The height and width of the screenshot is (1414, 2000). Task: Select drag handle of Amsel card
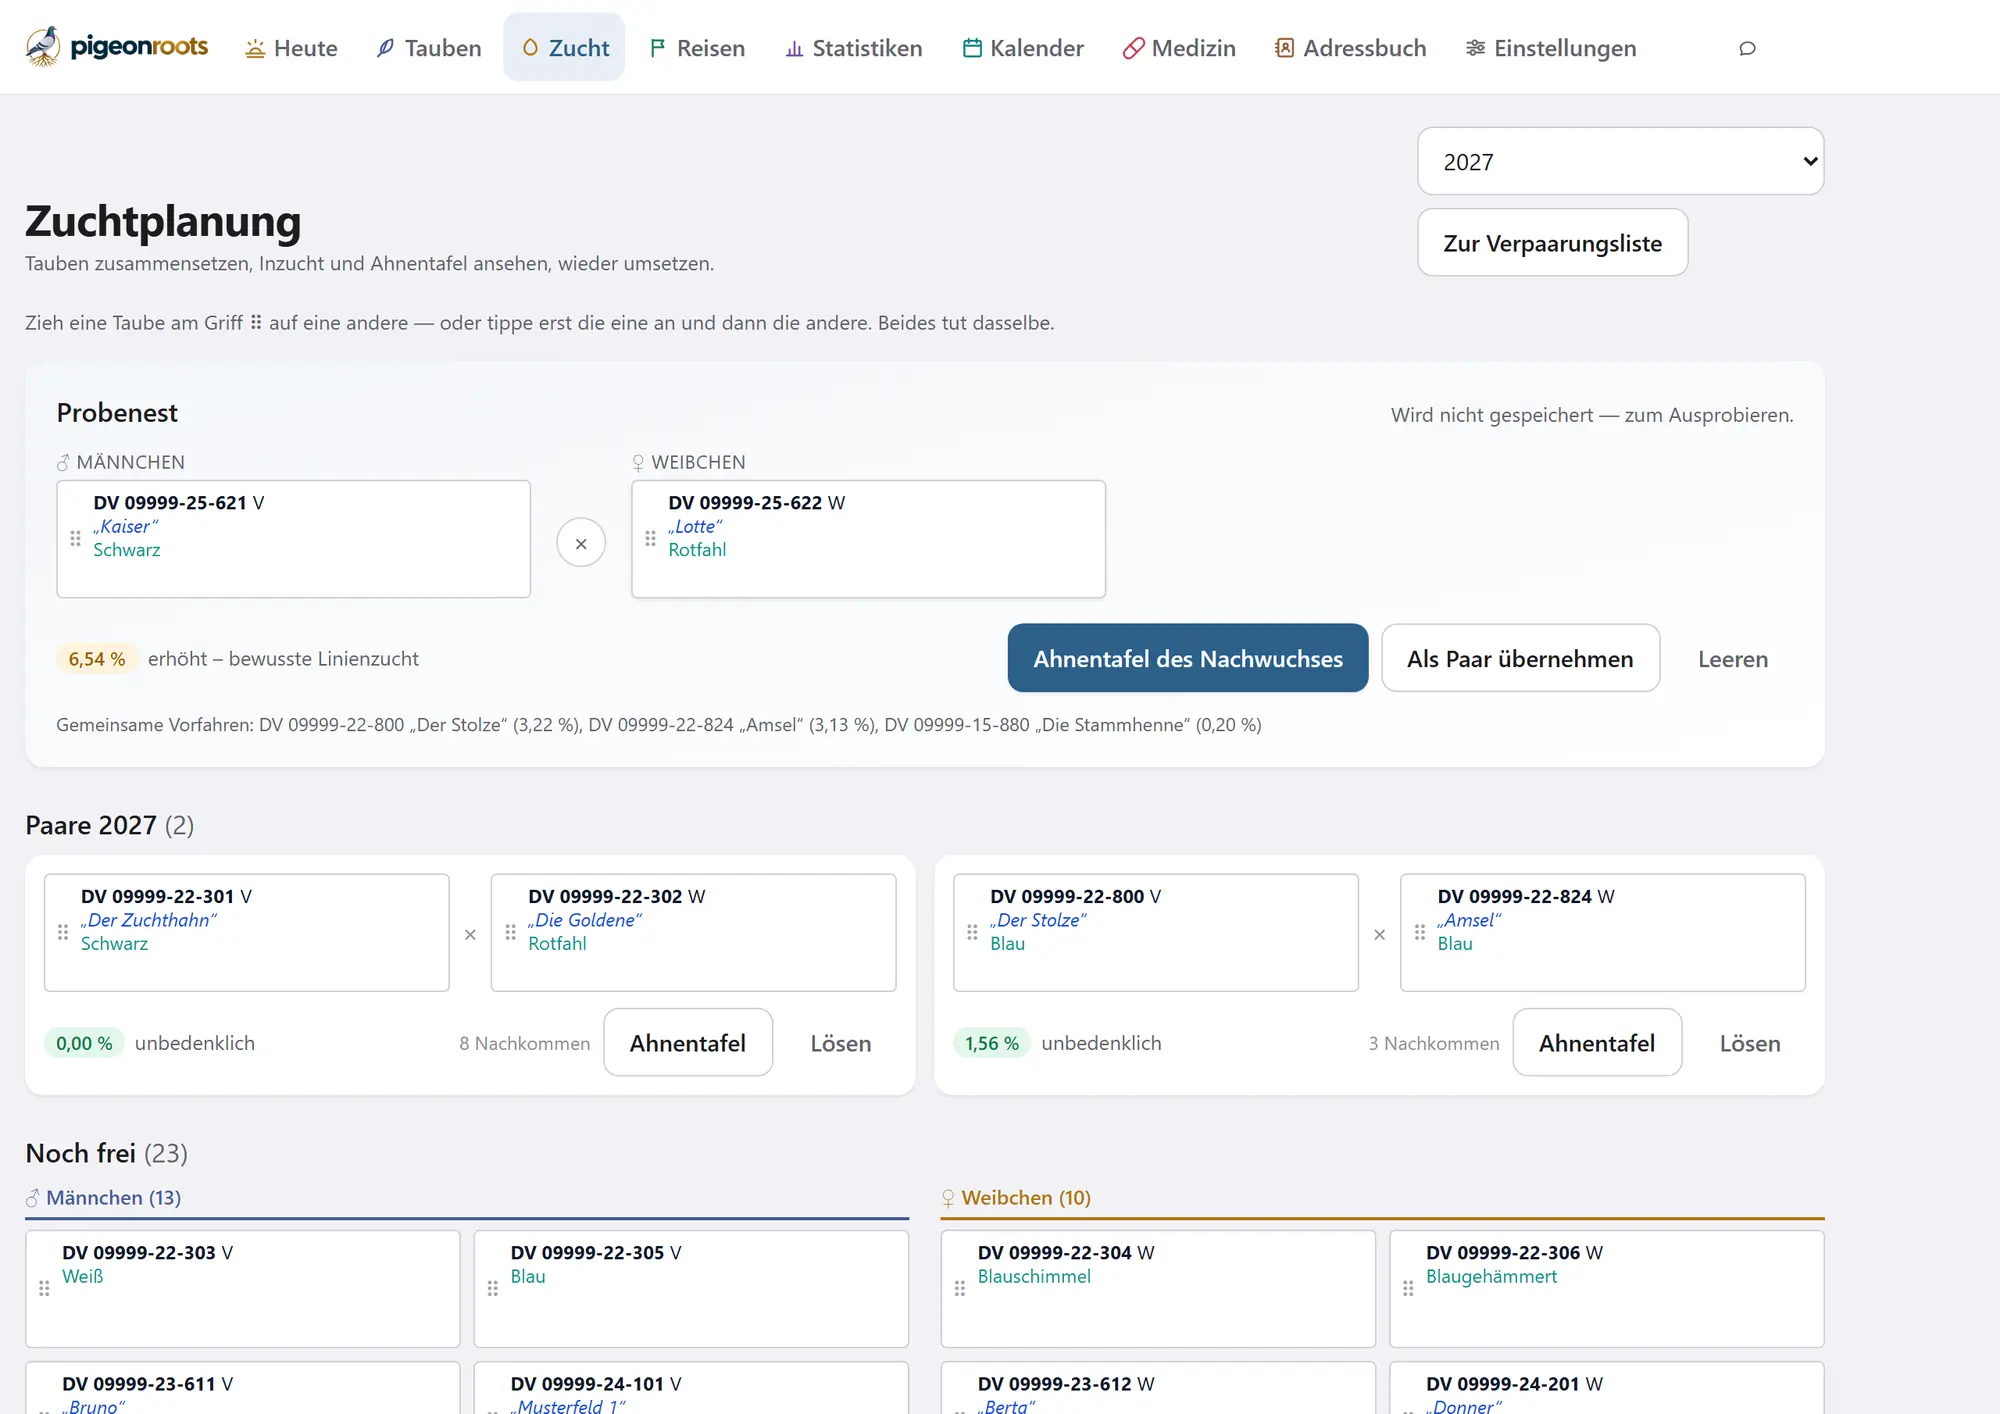click(1419, 933)
